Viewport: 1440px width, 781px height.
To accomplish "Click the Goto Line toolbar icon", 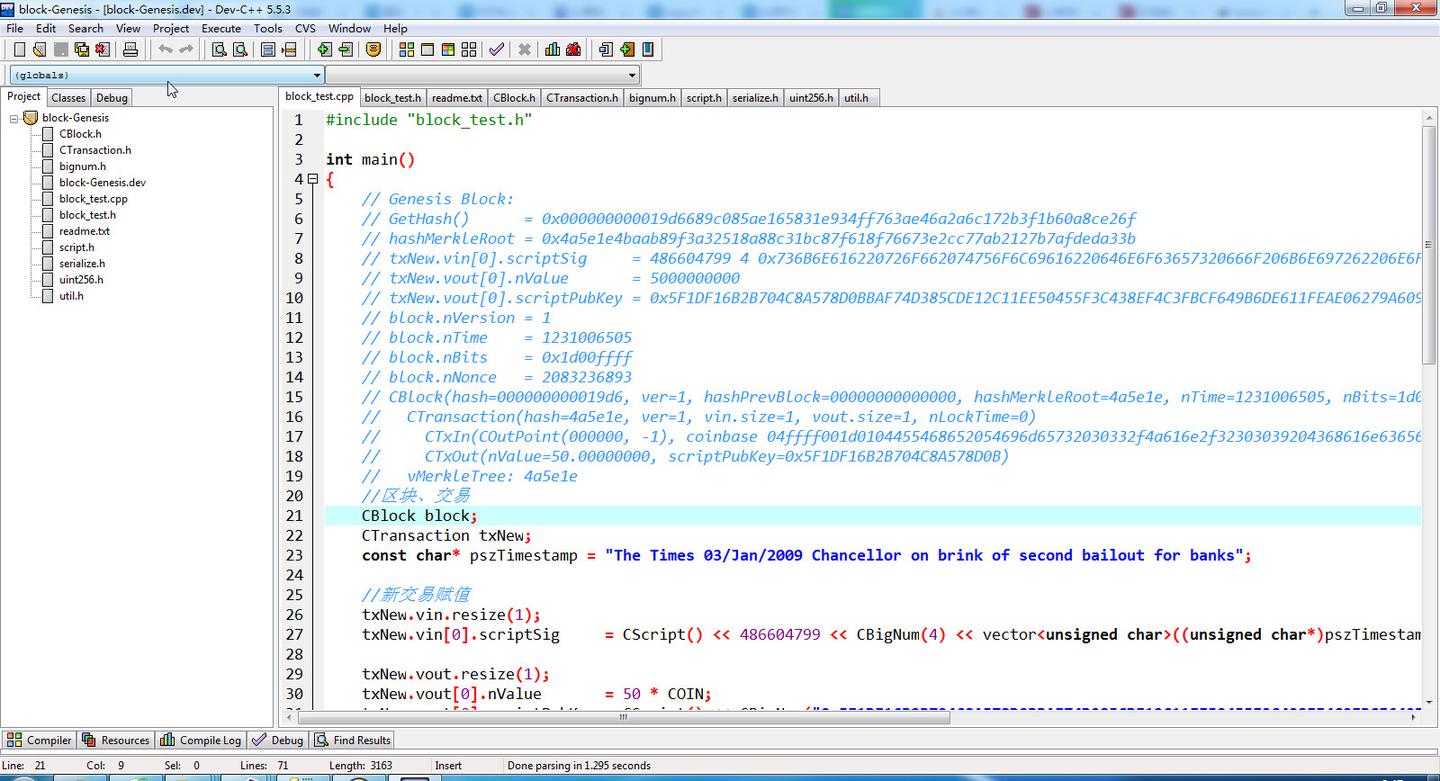I will pos(289,49).
